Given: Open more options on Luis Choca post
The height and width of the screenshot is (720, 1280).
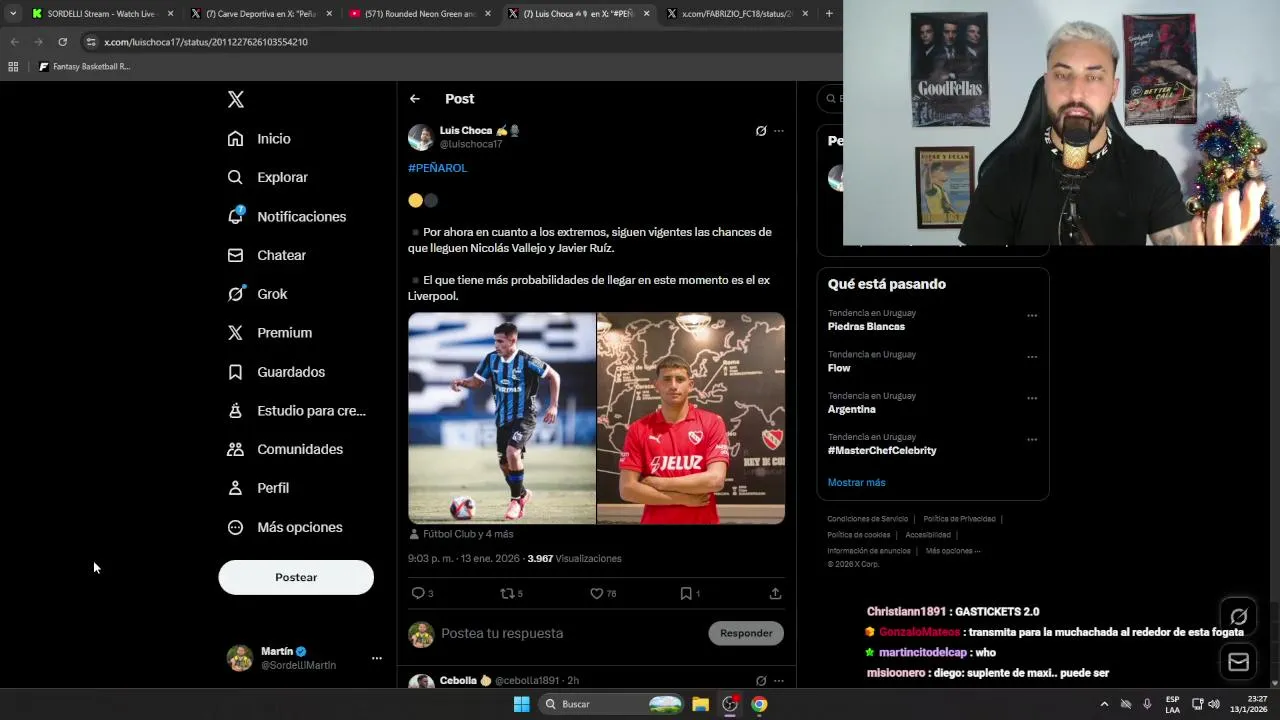Looking at the screenshot, I should point(779,131).
